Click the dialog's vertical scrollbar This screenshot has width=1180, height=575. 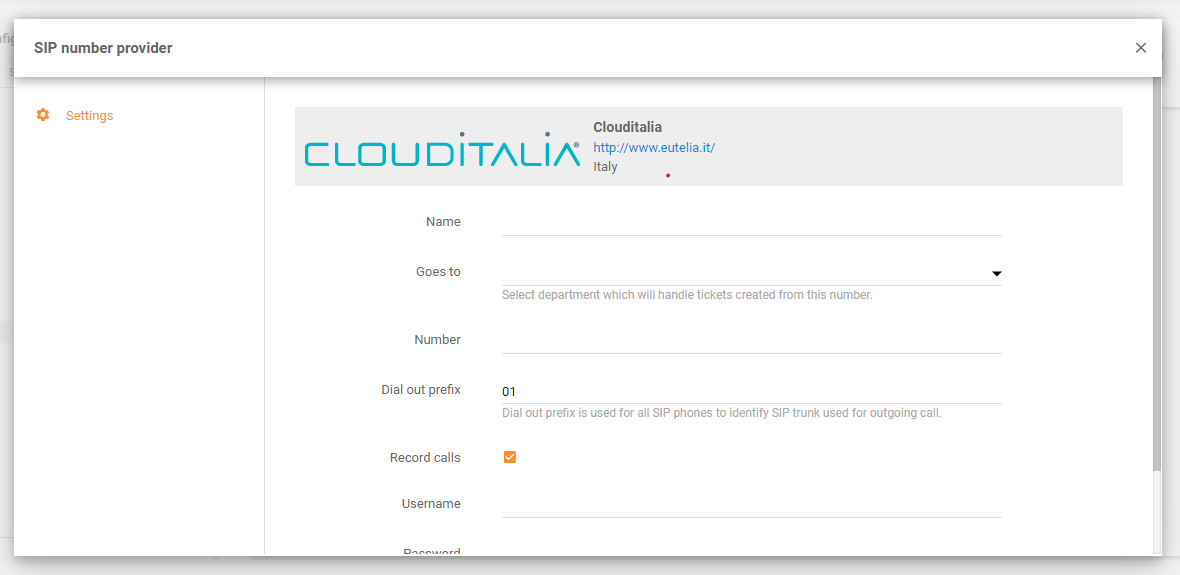click(1157, 300)
